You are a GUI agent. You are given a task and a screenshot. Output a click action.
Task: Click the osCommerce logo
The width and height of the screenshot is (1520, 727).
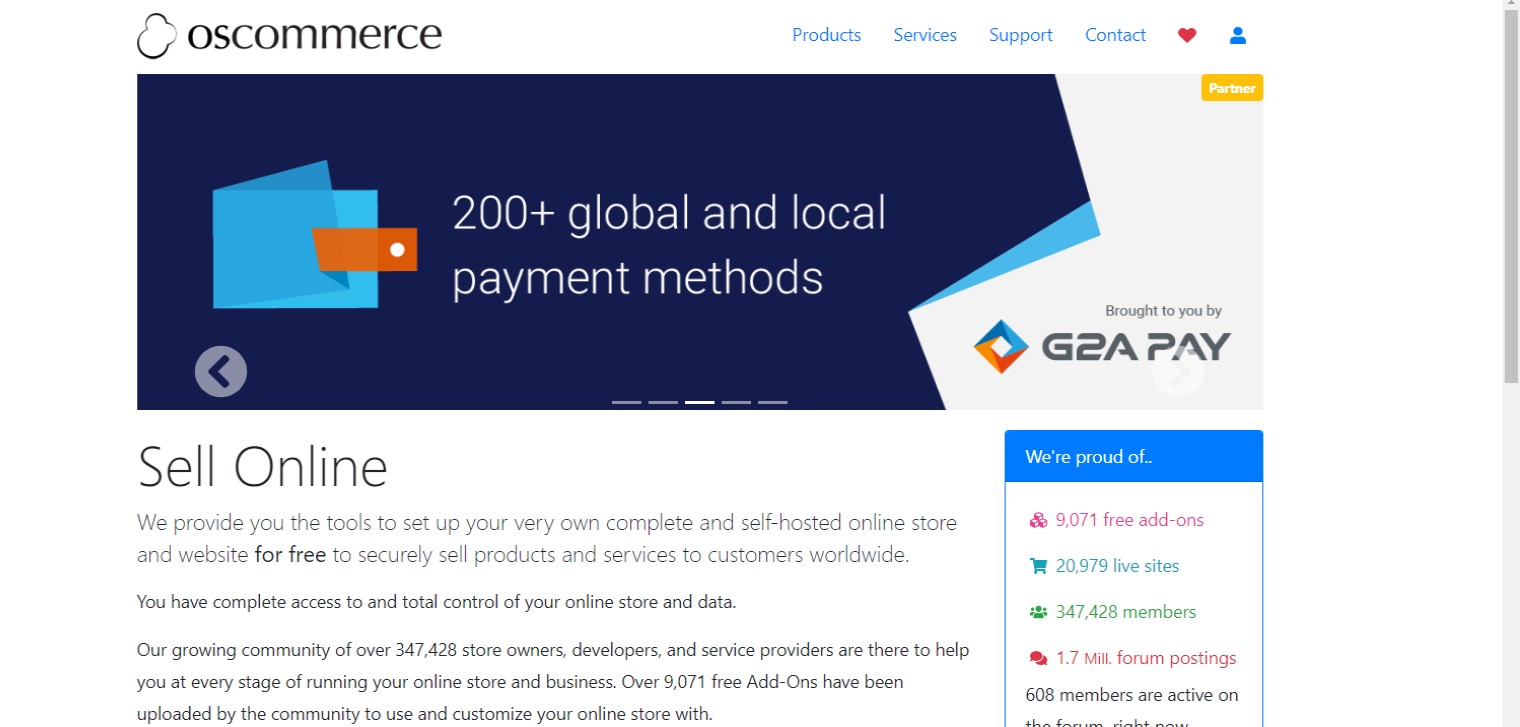(289, 36)
